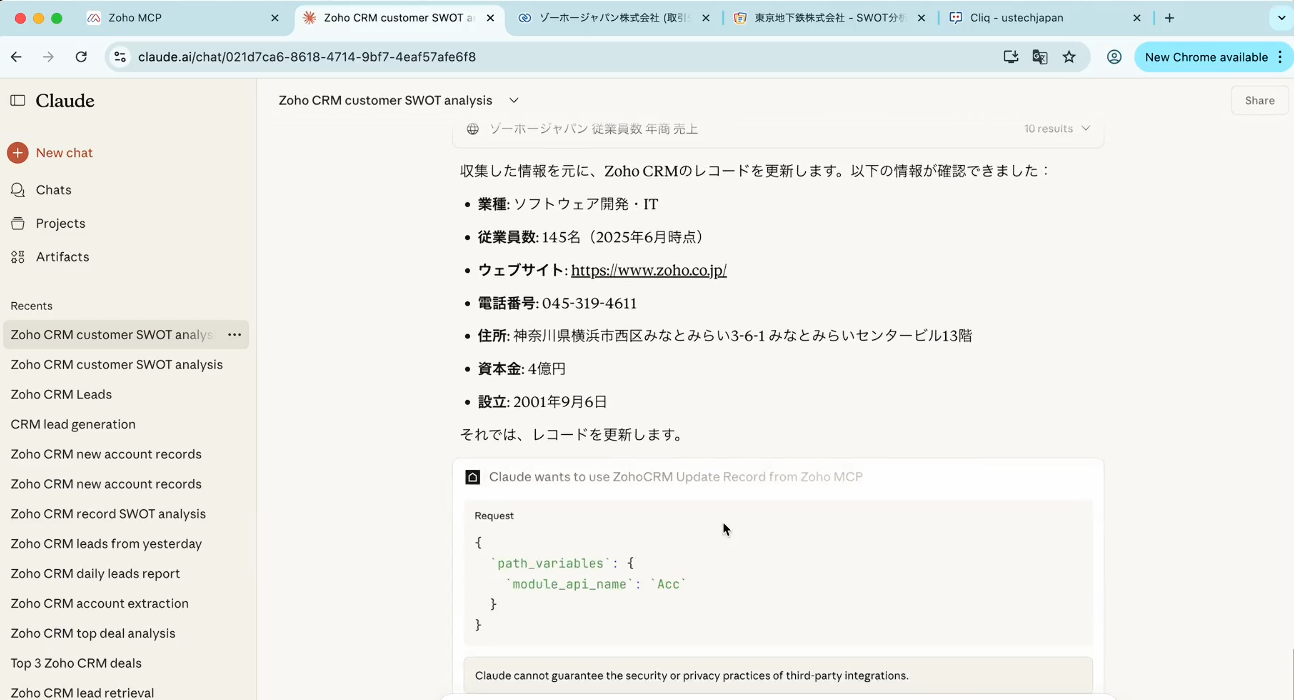Bookmark this page with the star icon

click(1069, 57)
